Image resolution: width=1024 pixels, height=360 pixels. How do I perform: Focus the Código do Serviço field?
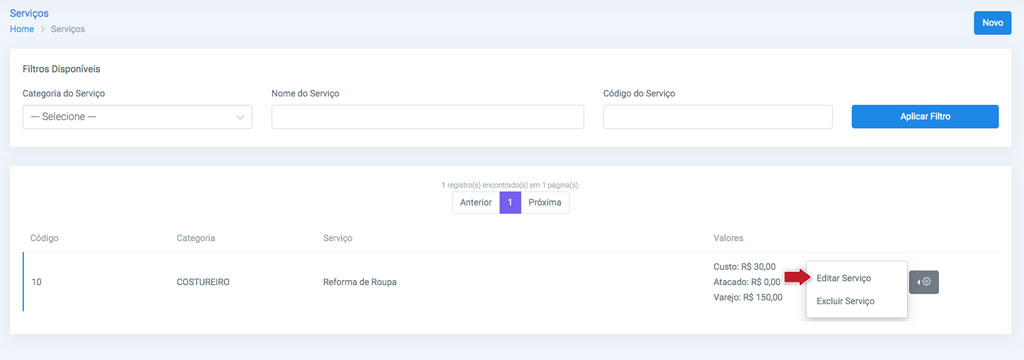pos(718,117)
